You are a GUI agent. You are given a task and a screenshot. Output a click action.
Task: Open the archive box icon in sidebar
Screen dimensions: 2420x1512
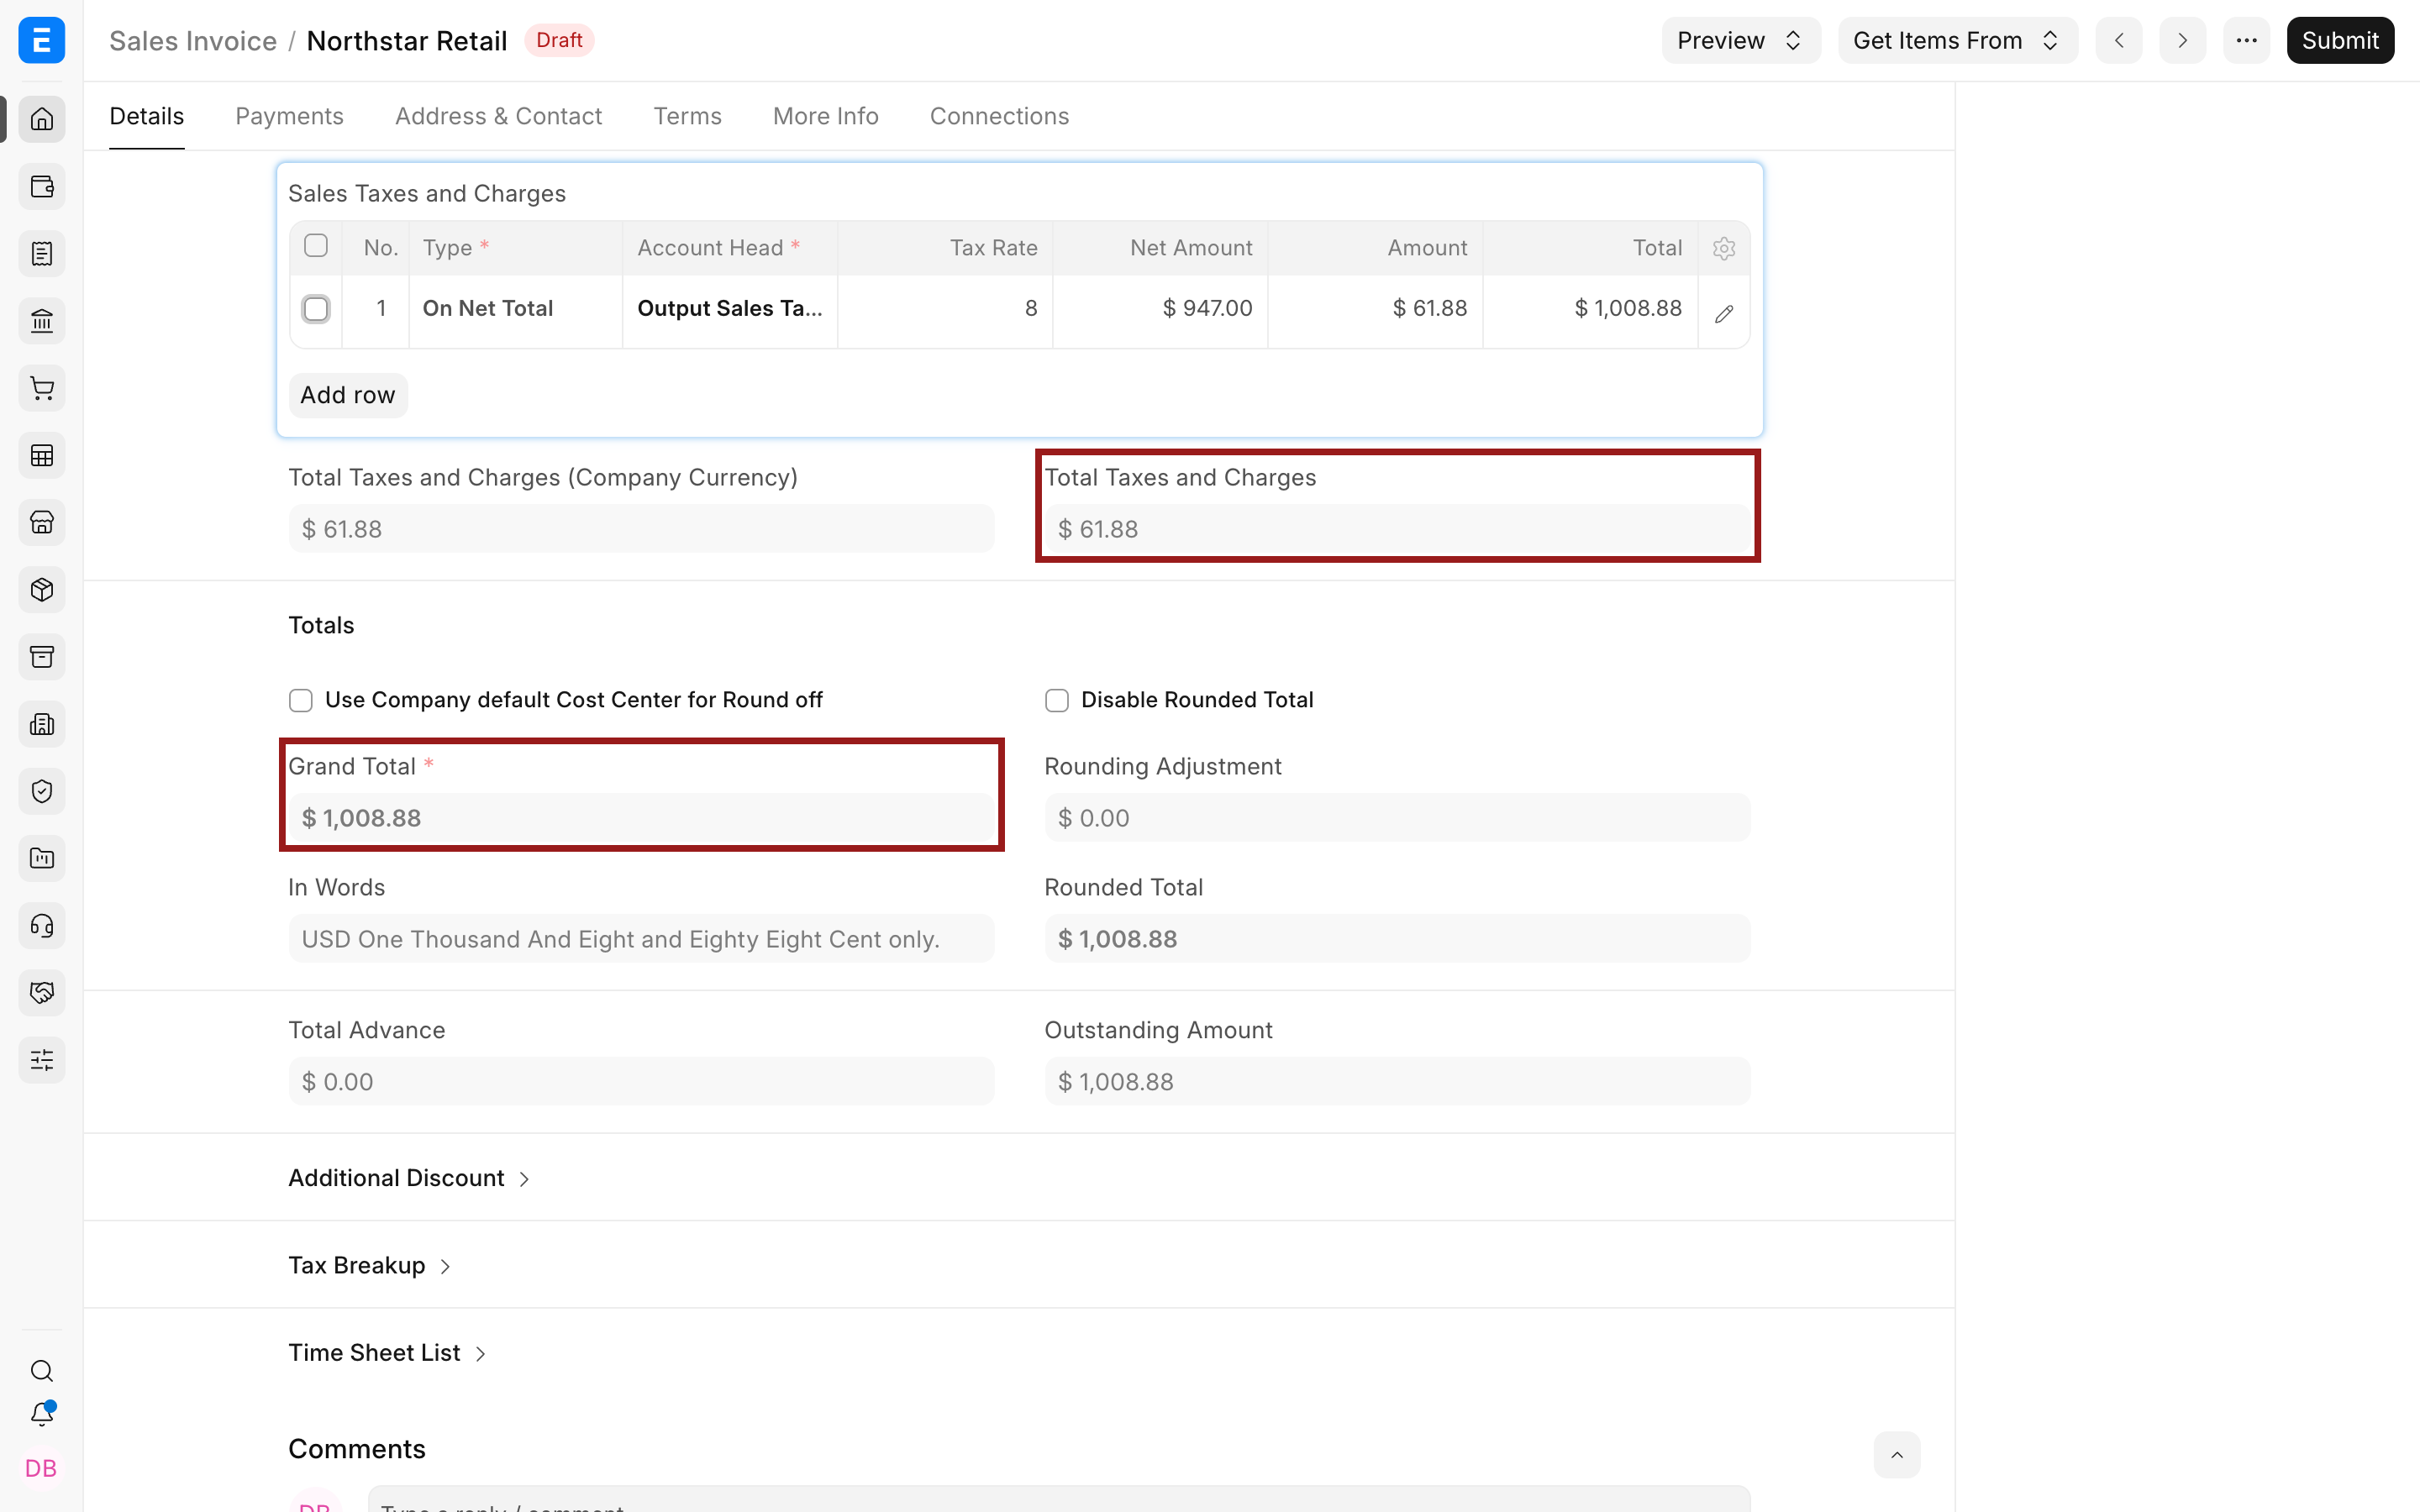(42, 657)
